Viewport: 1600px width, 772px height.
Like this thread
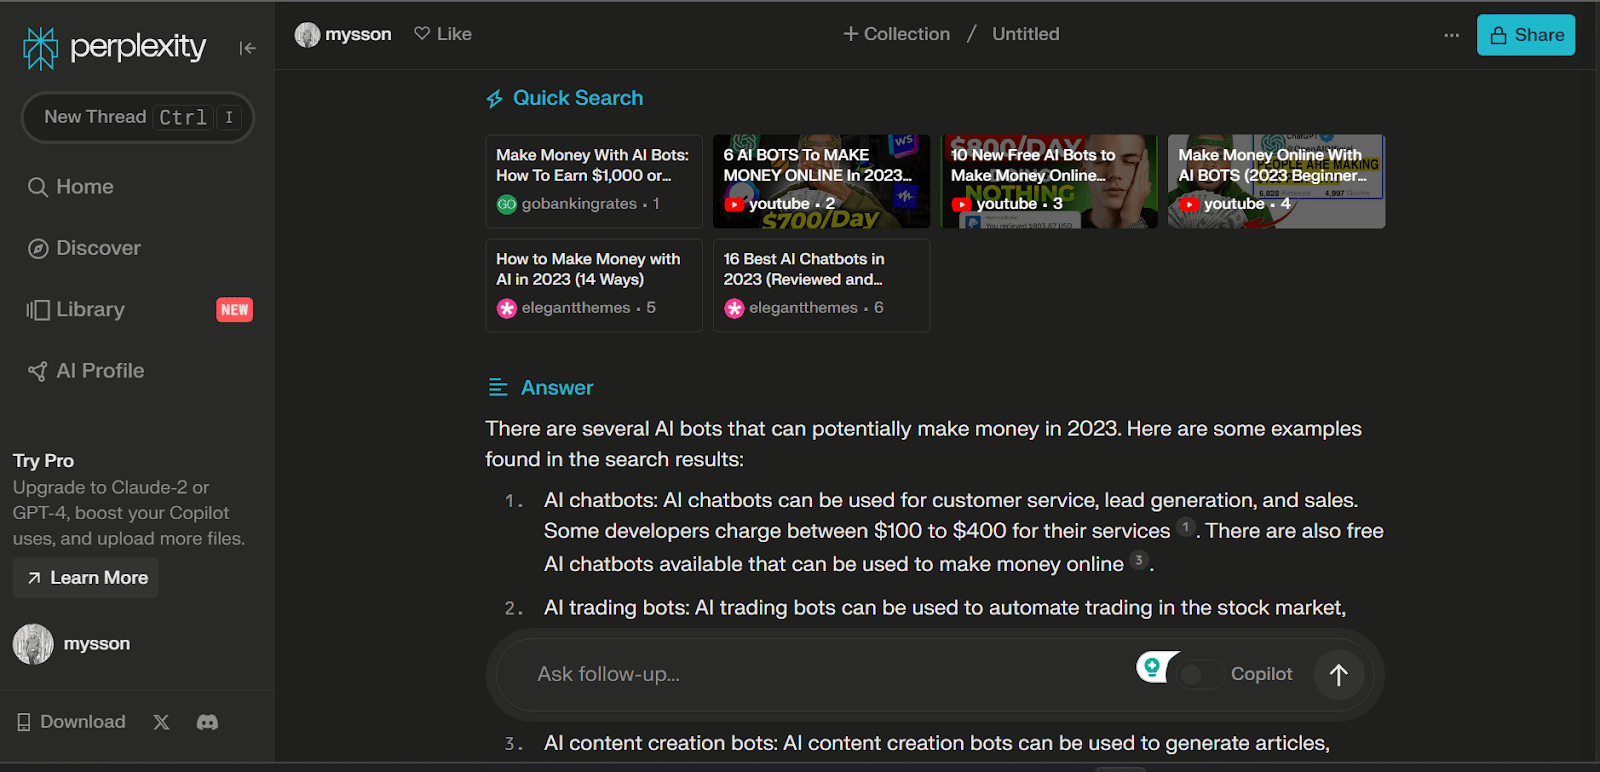click(443, 34)
